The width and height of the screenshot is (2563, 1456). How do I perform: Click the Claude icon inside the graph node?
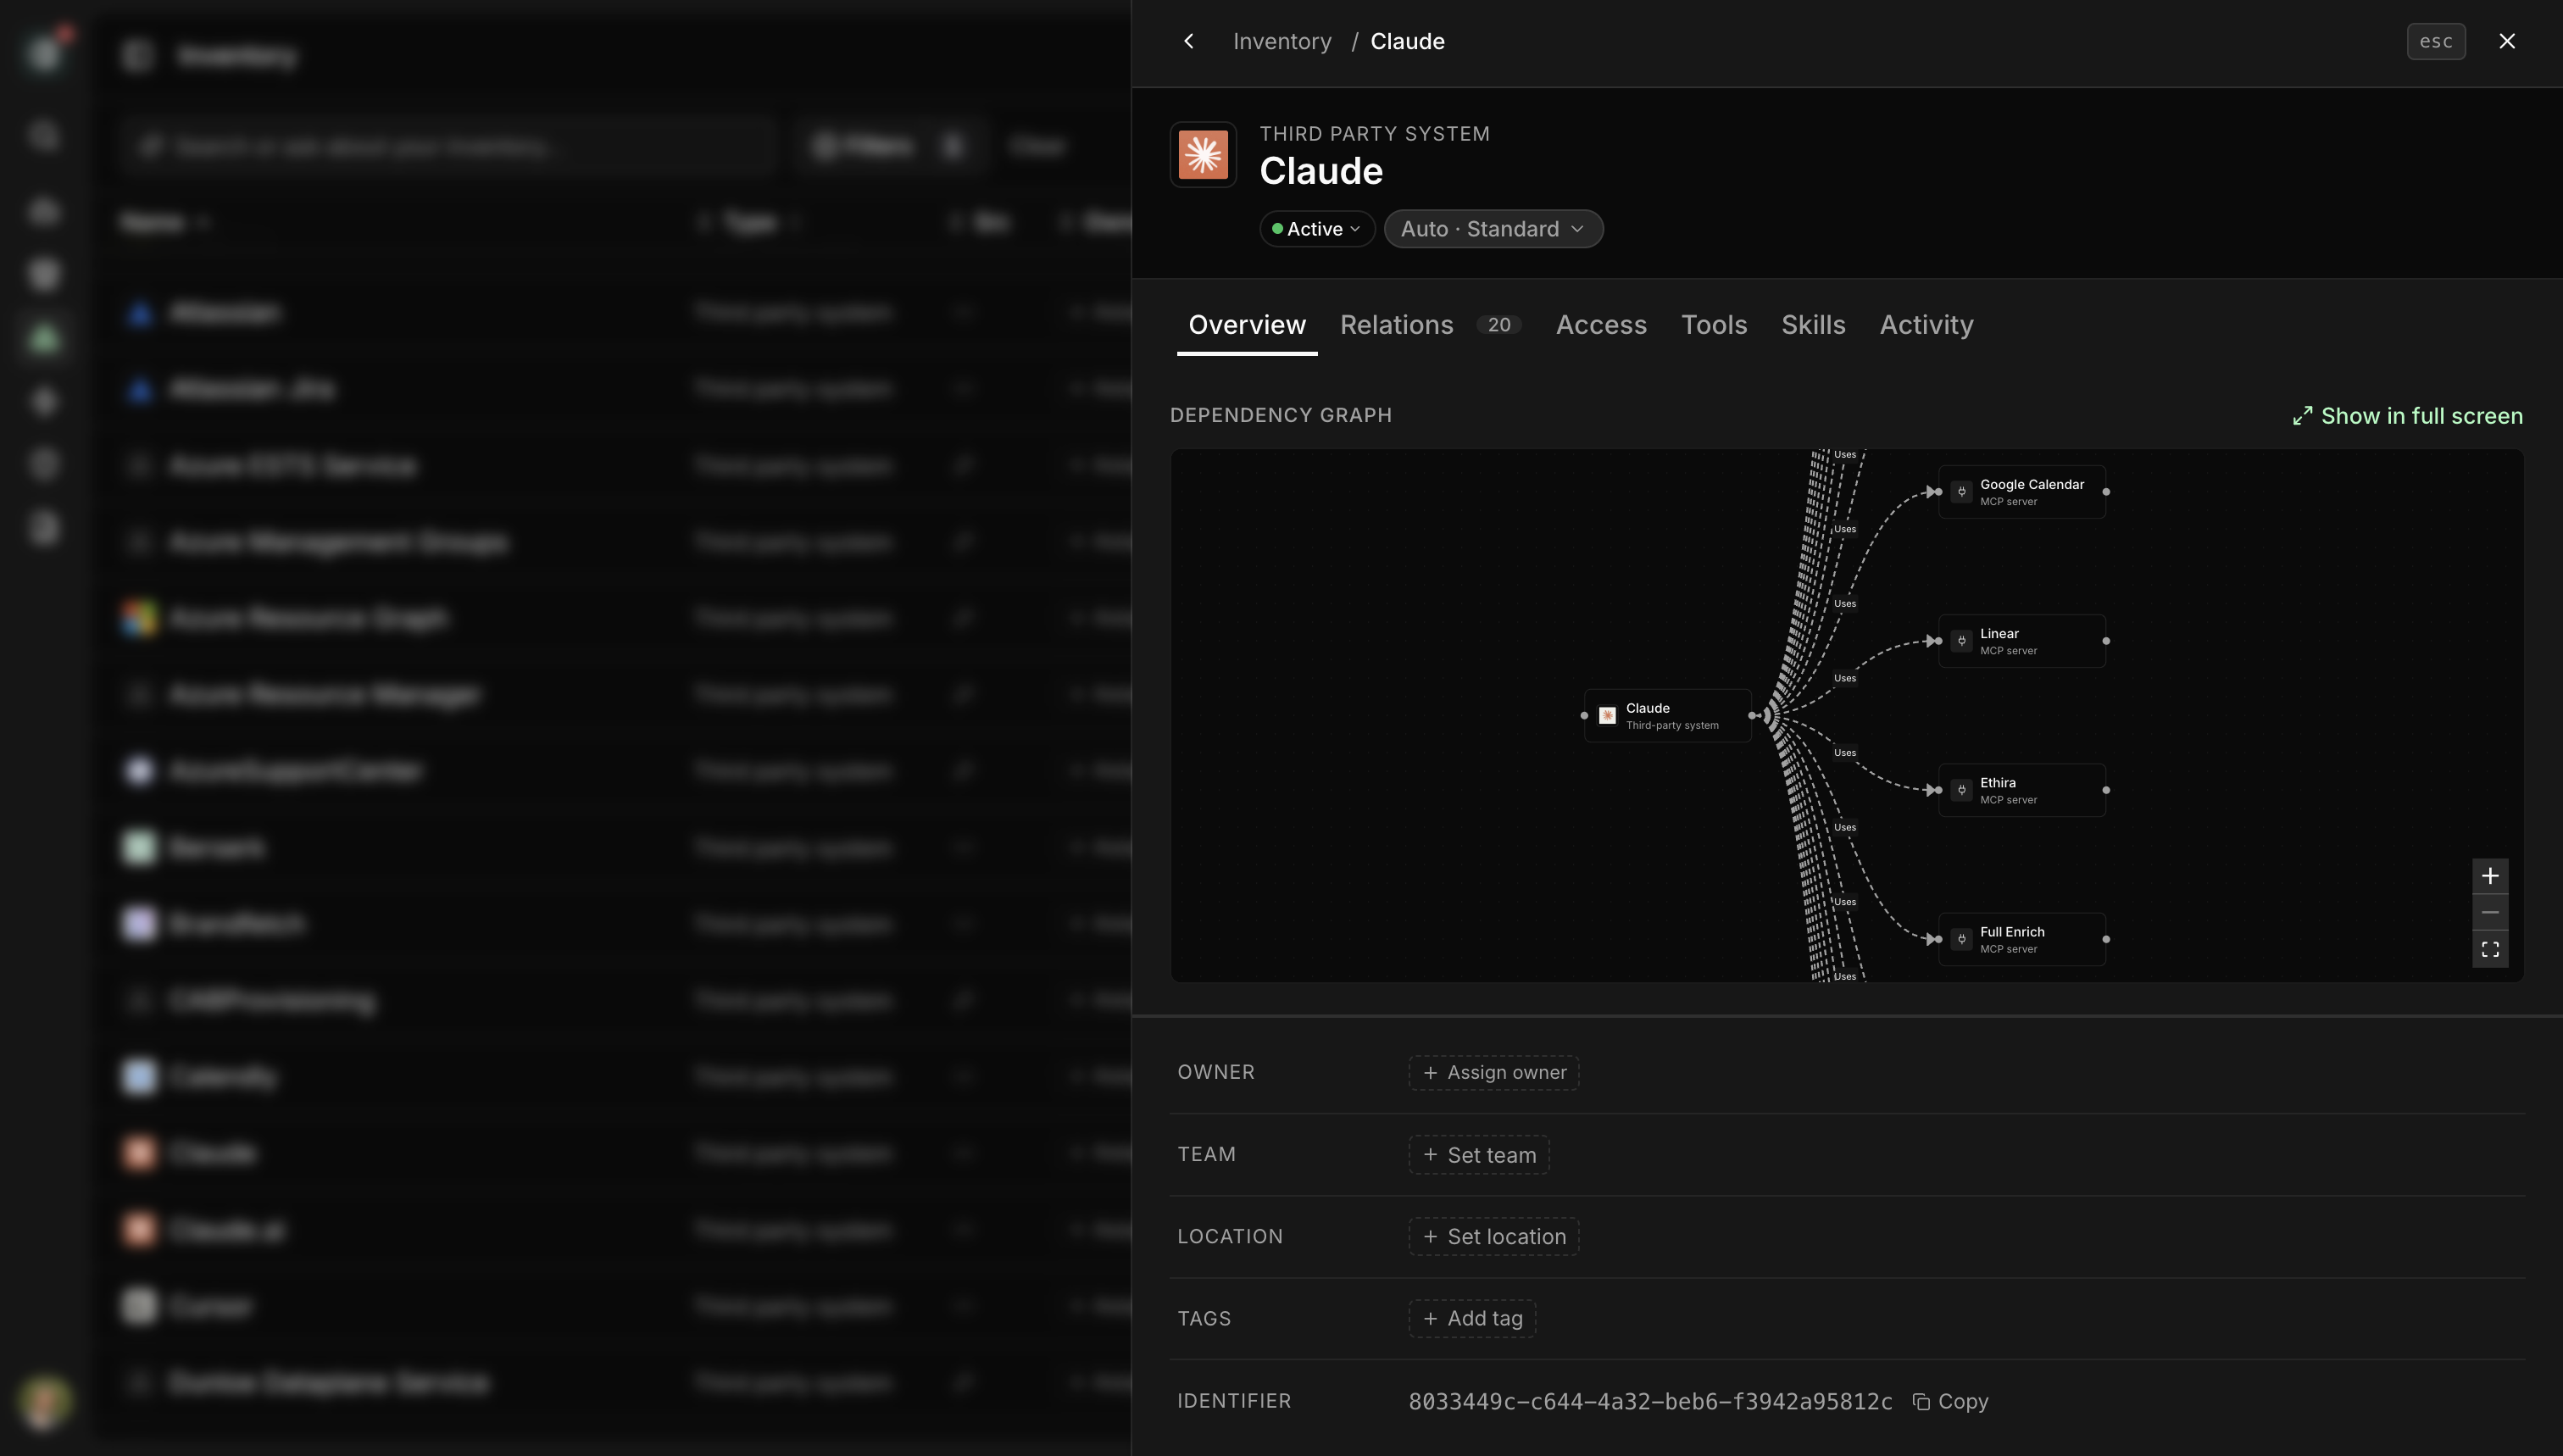click(x=1608, y=716)
